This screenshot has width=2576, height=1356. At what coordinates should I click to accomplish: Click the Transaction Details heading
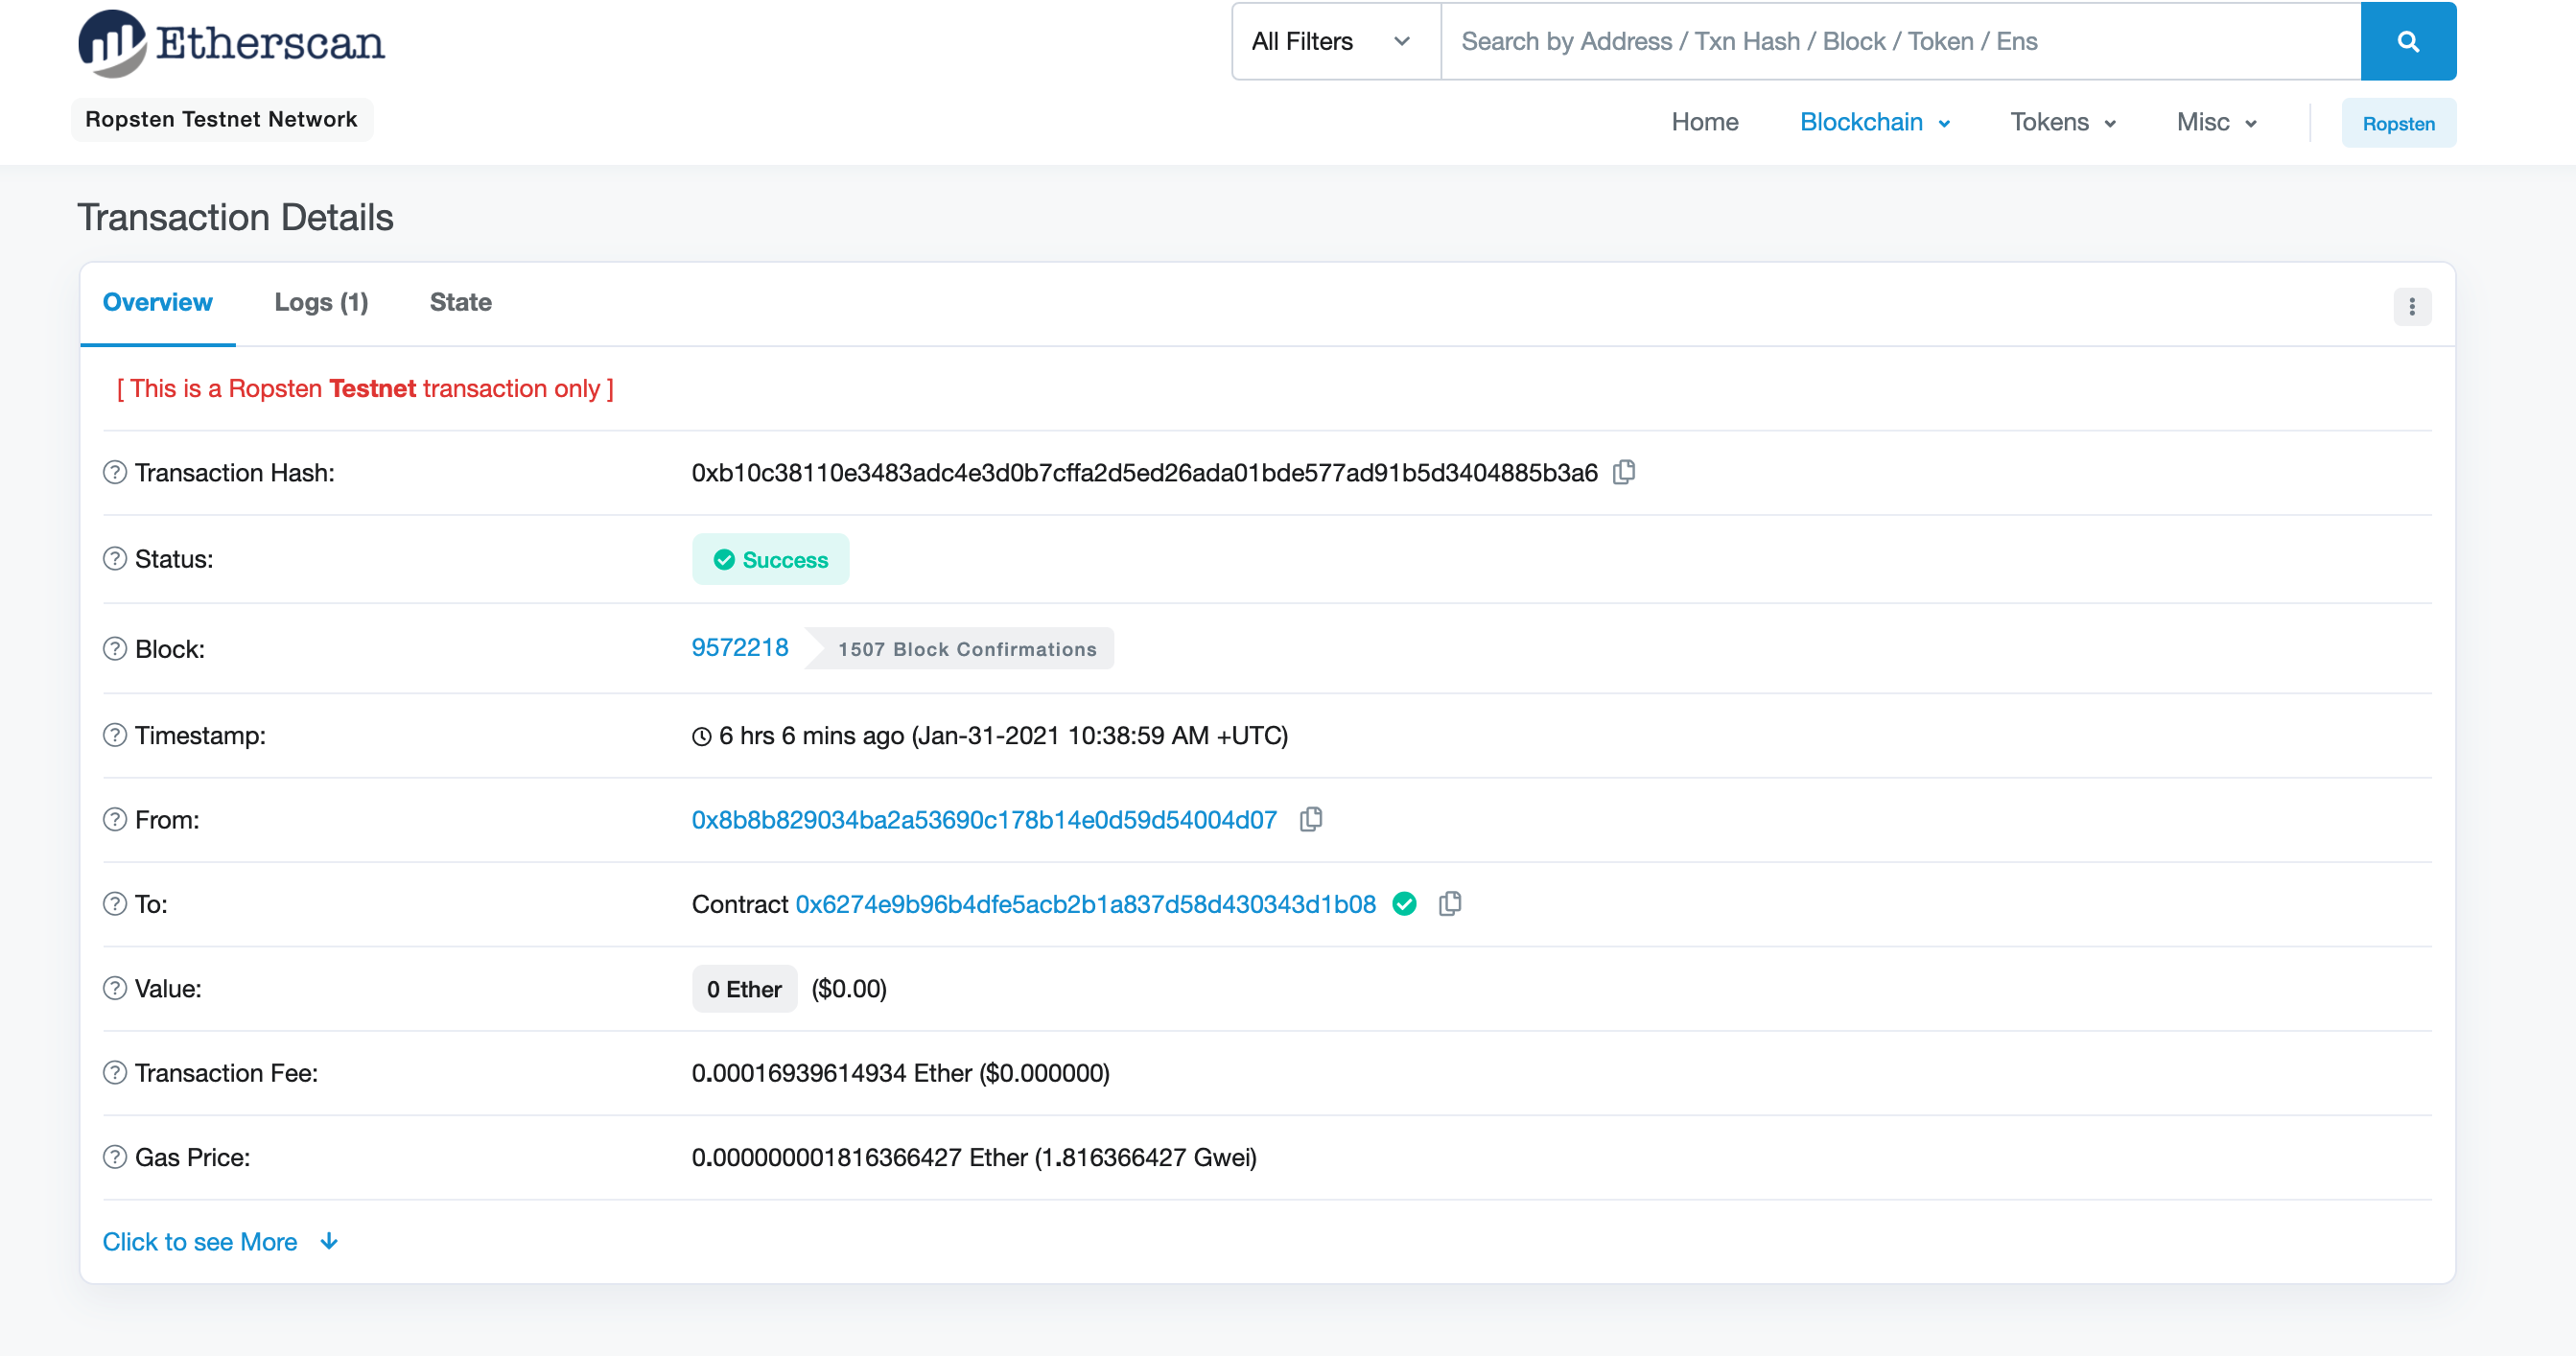tap(236, 217)
